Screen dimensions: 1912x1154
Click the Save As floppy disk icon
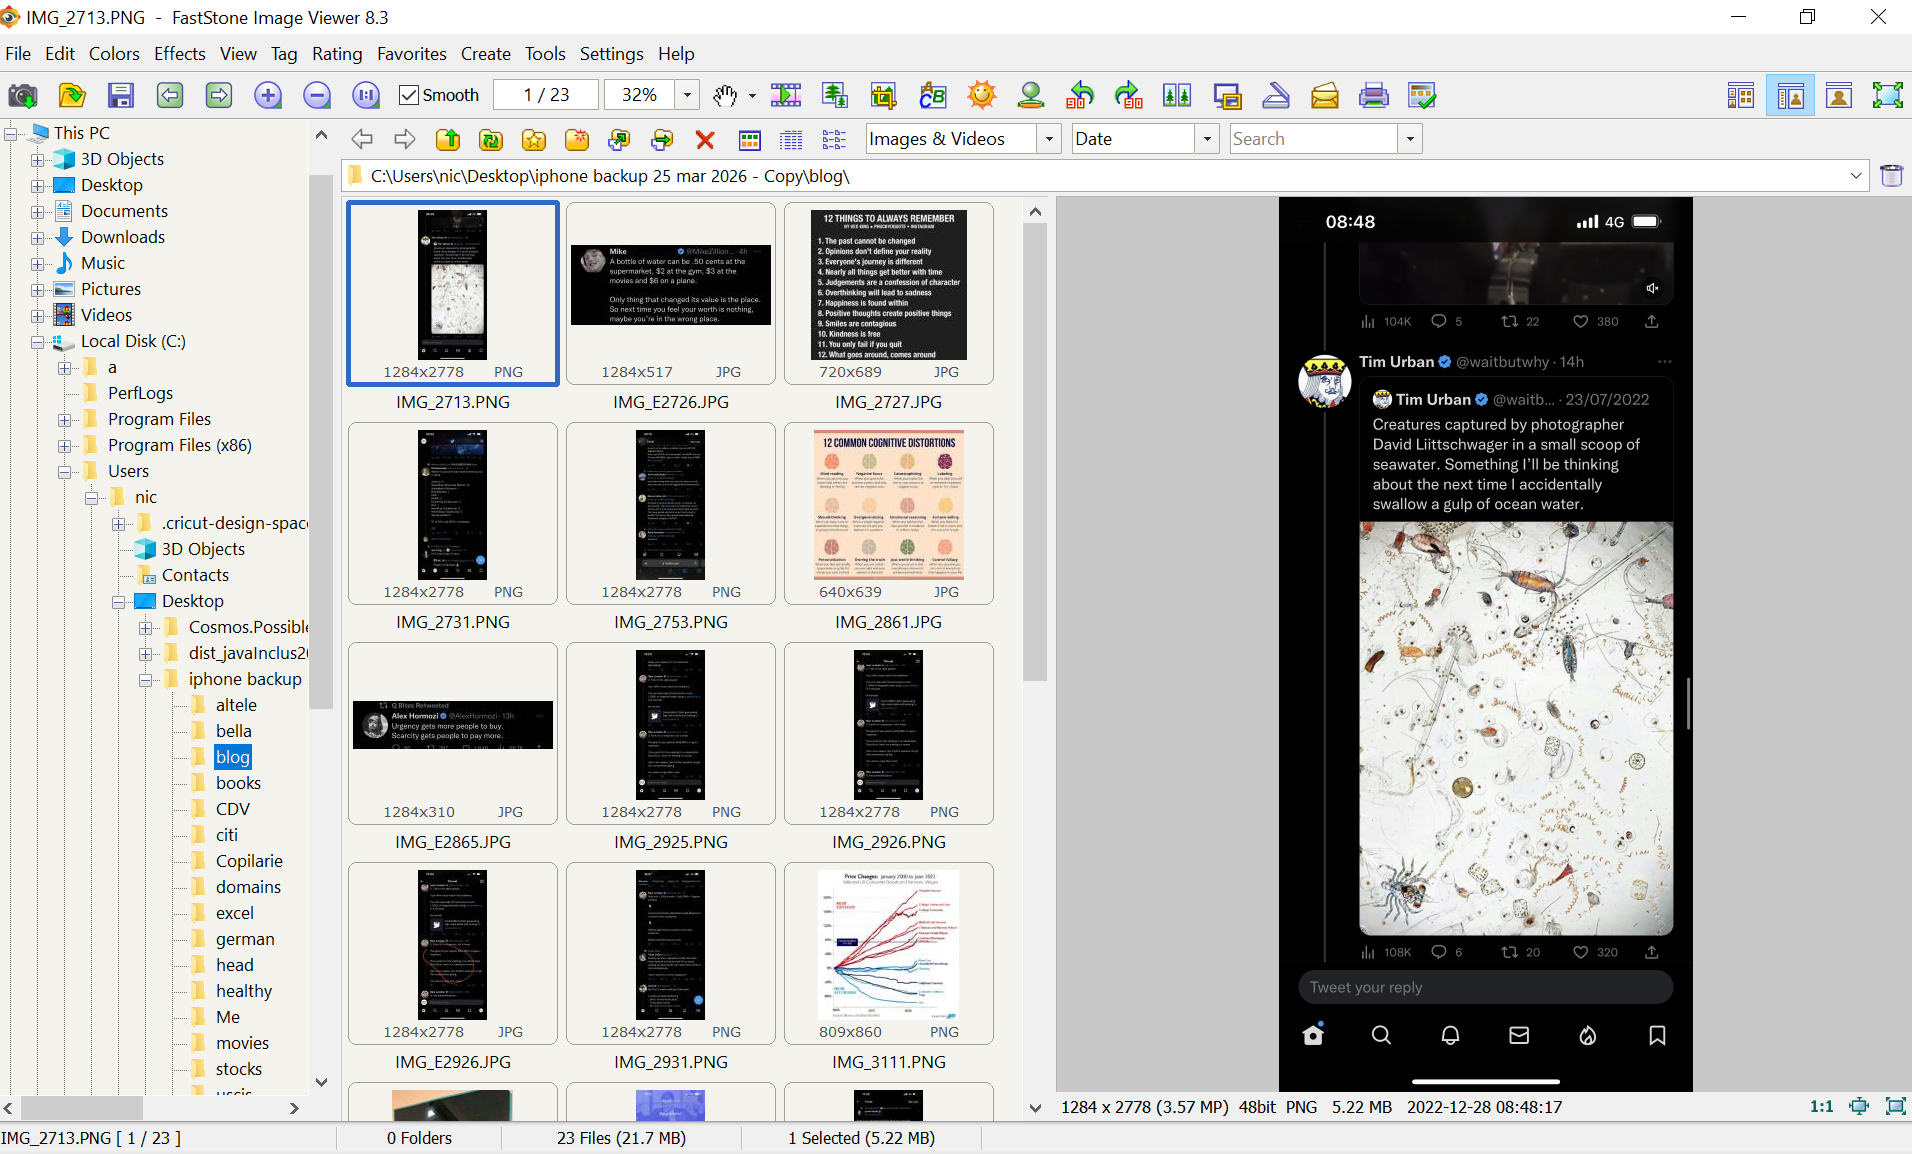click(121, 95)
